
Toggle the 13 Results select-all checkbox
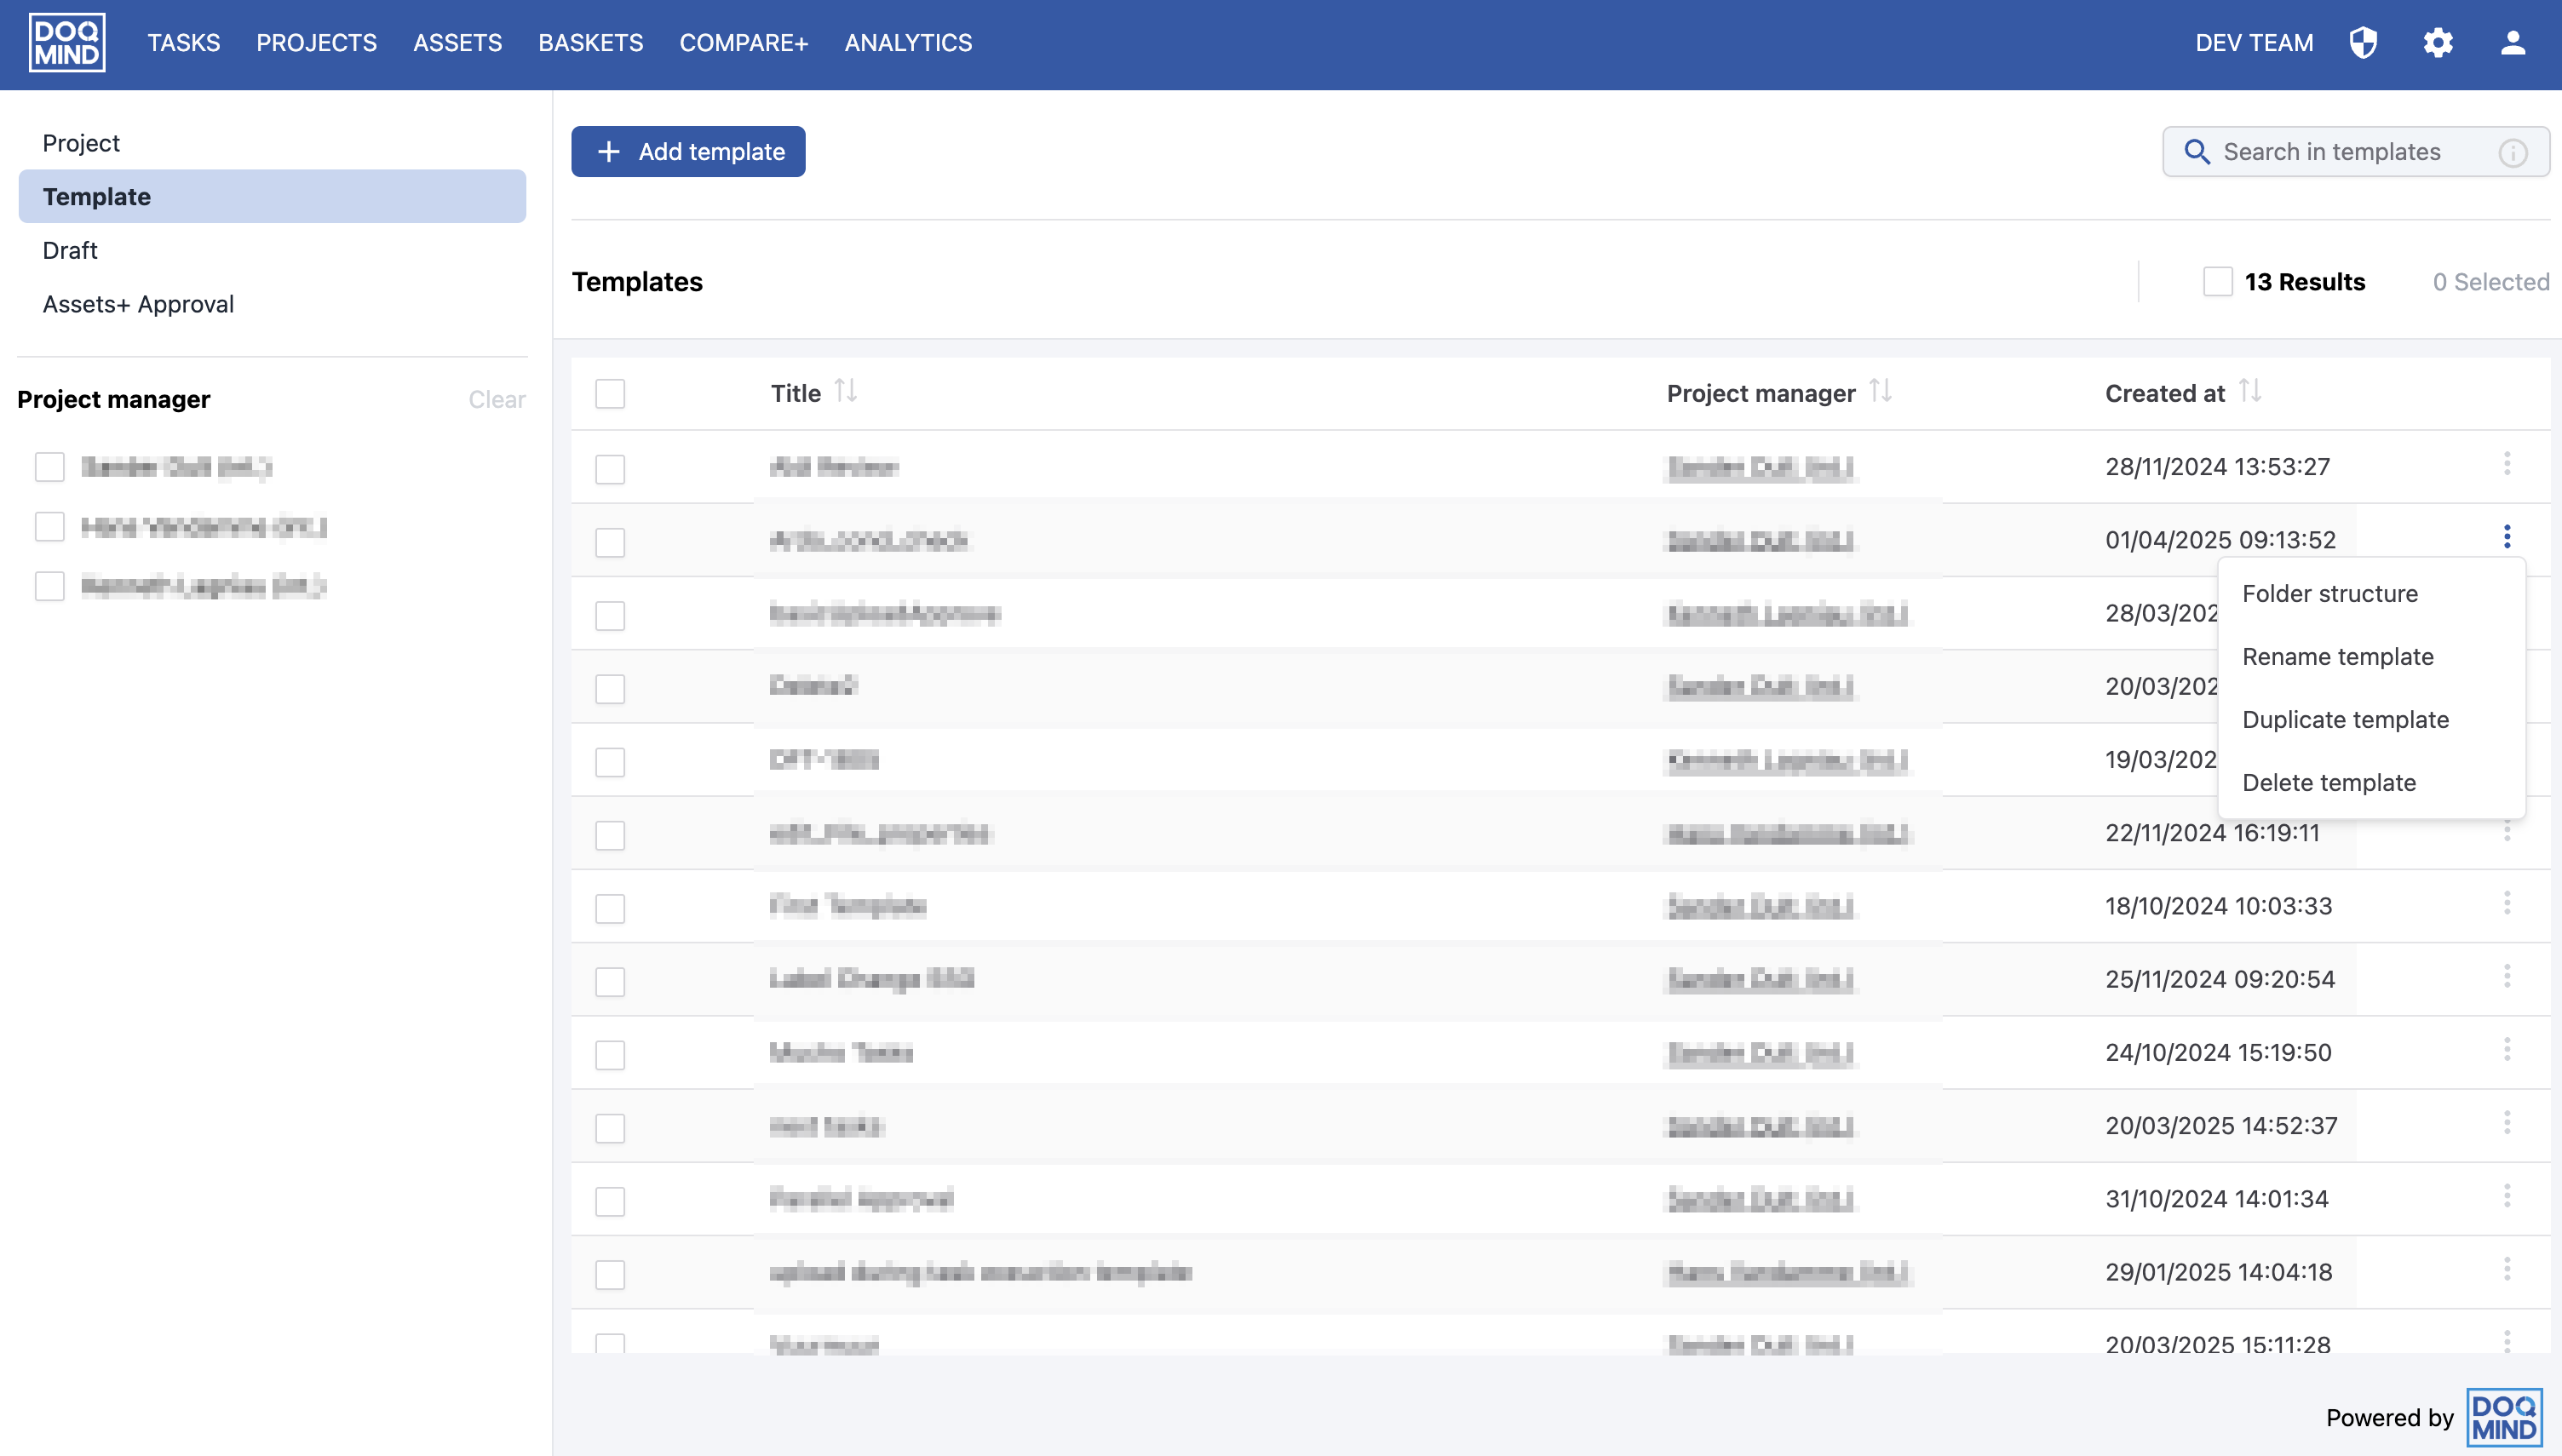(x=2217, y=282)
